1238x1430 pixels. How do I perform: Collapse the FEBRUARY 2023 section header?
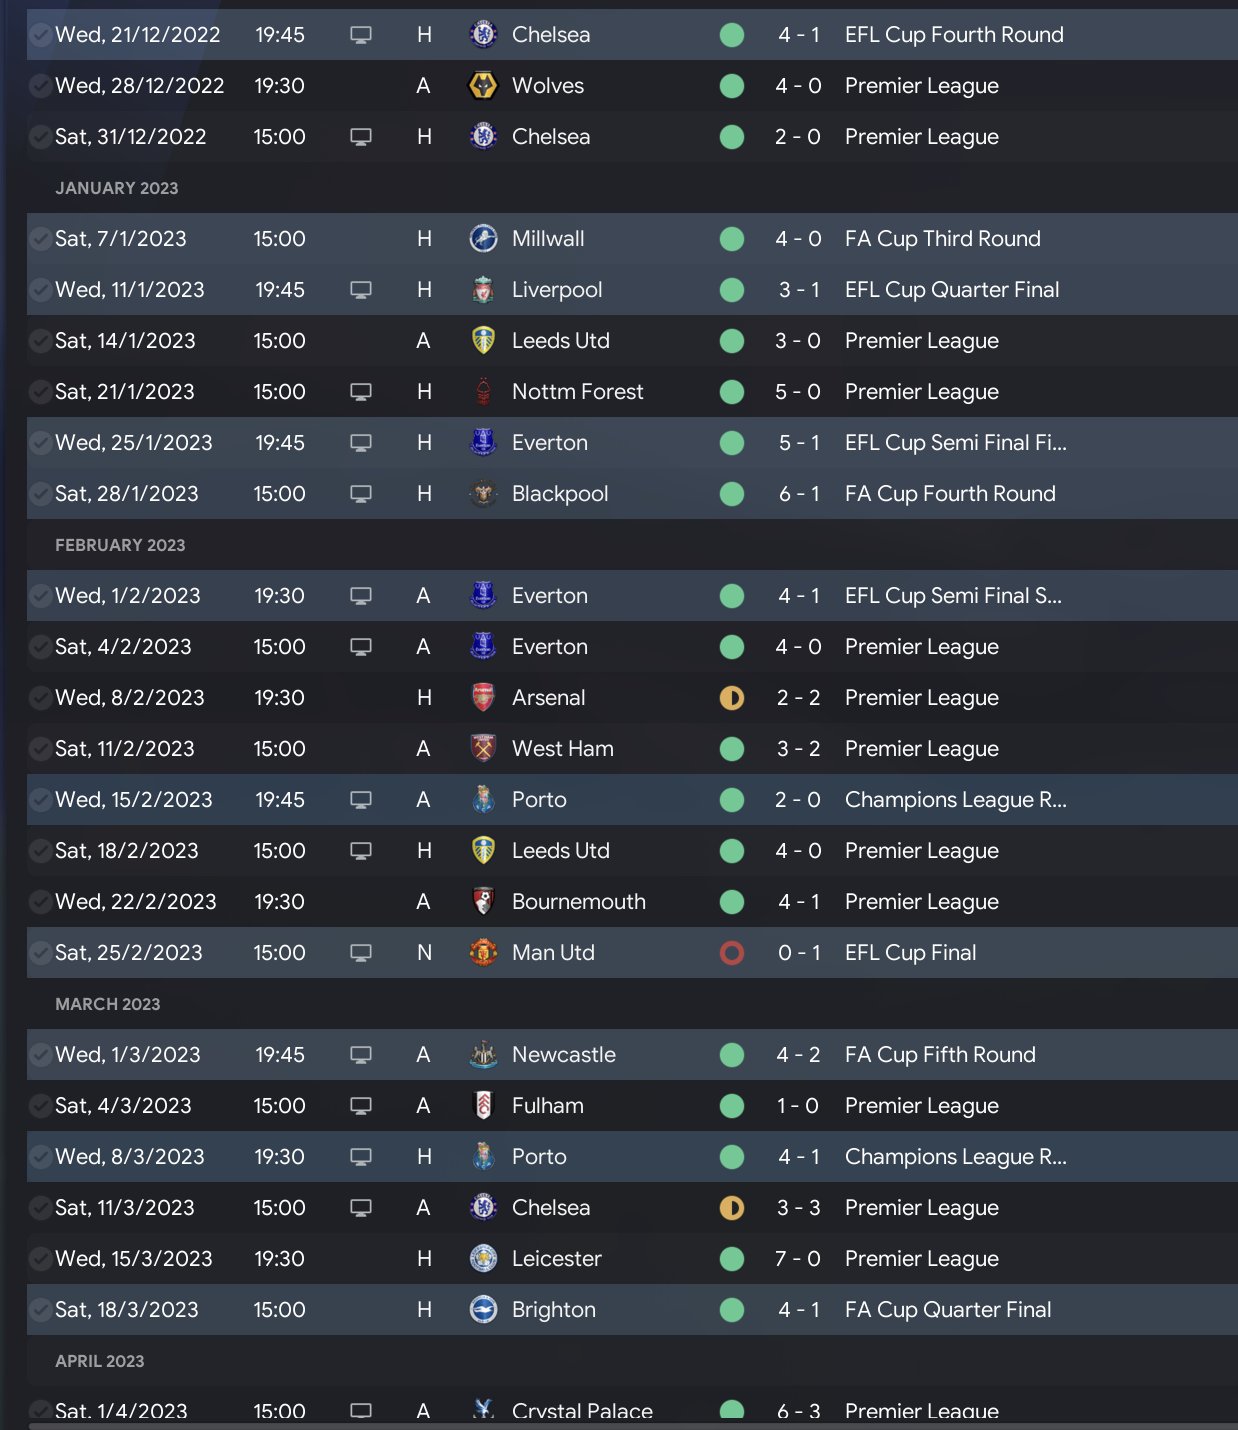pos(120,545)
